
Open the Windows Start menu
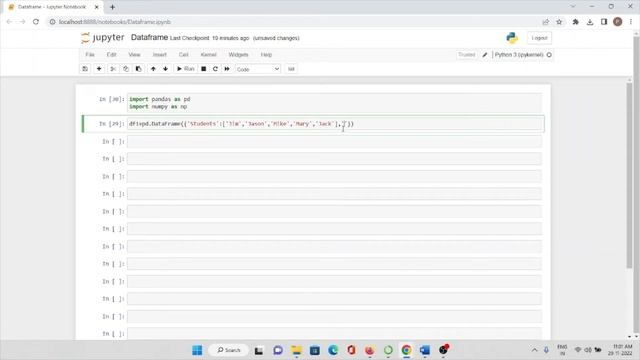[x=197, y=350]
